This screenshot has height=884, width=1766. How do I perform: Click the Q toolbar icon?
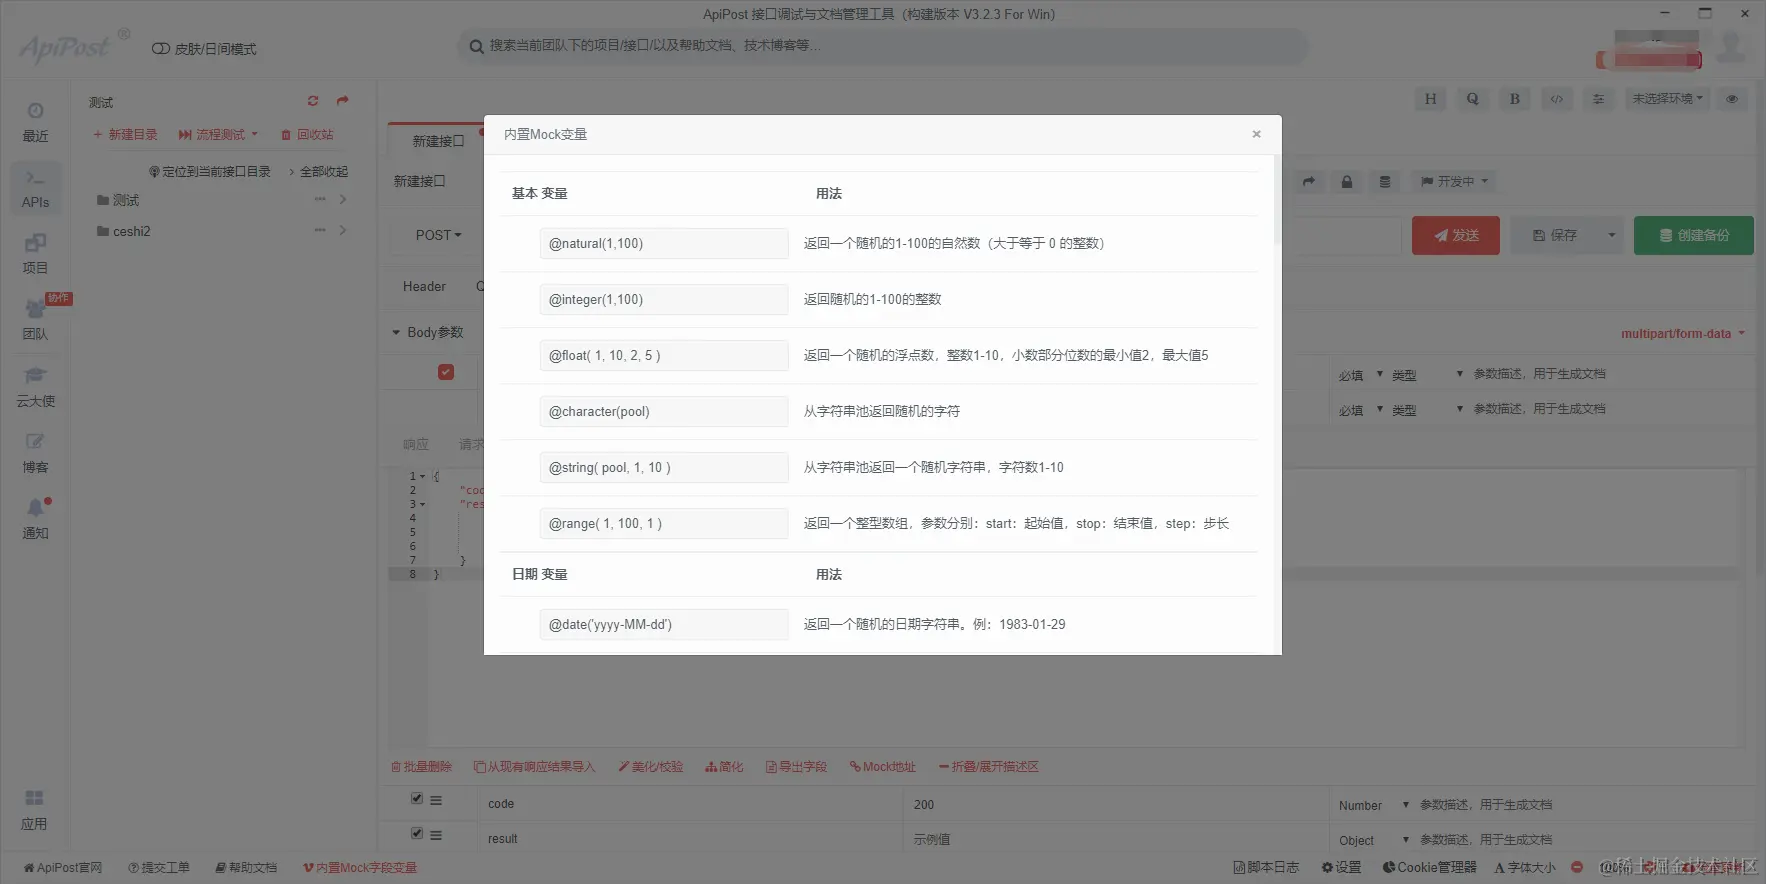coord(1472,99)
